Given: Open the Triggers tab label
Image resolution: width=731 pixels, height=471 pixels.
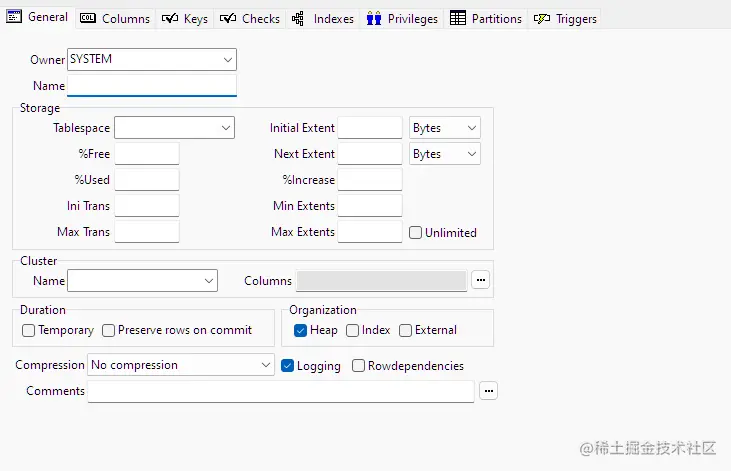Looking at the screenshot, I should coord(576,19).
